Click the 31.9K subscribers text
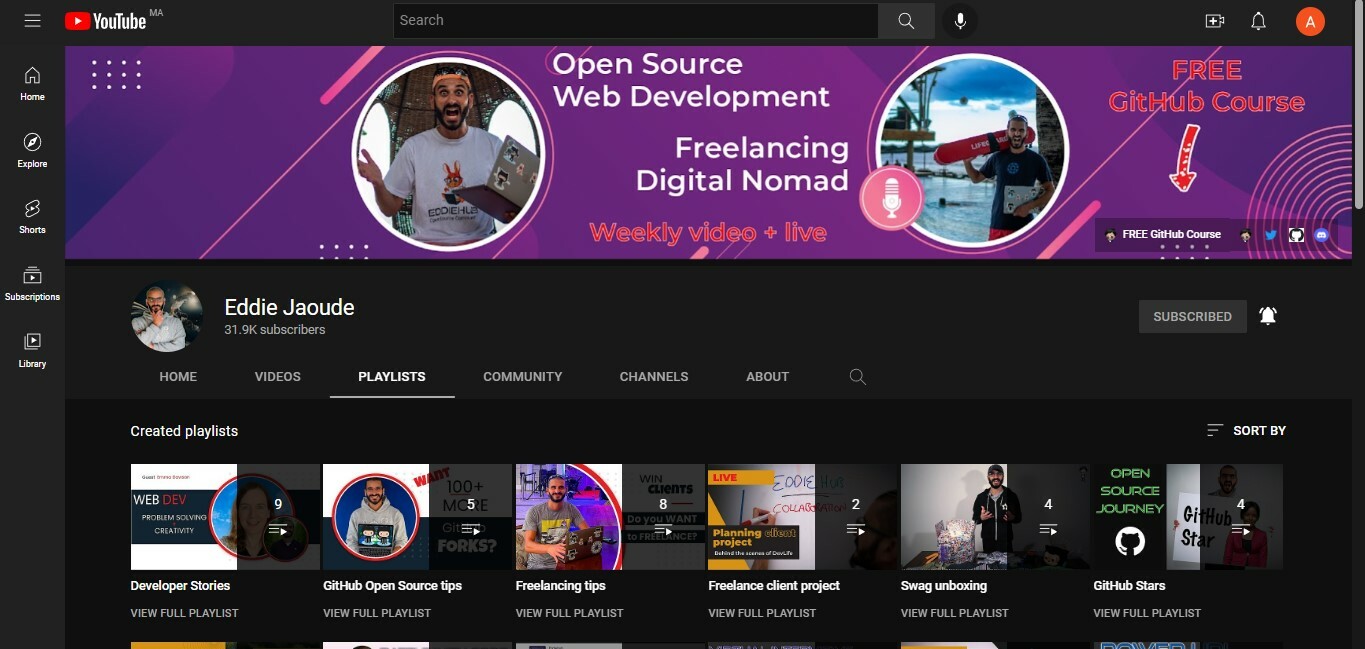 tap(275, 330)
